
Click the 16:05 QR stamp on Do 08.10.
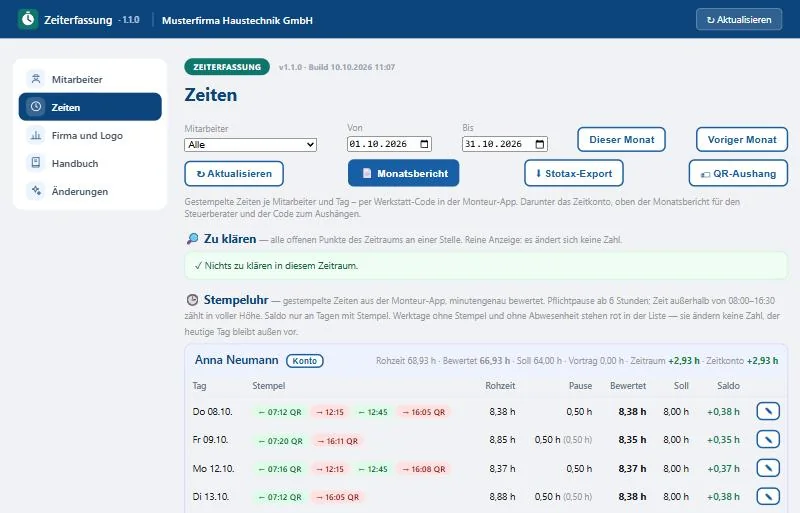point(423,412)
